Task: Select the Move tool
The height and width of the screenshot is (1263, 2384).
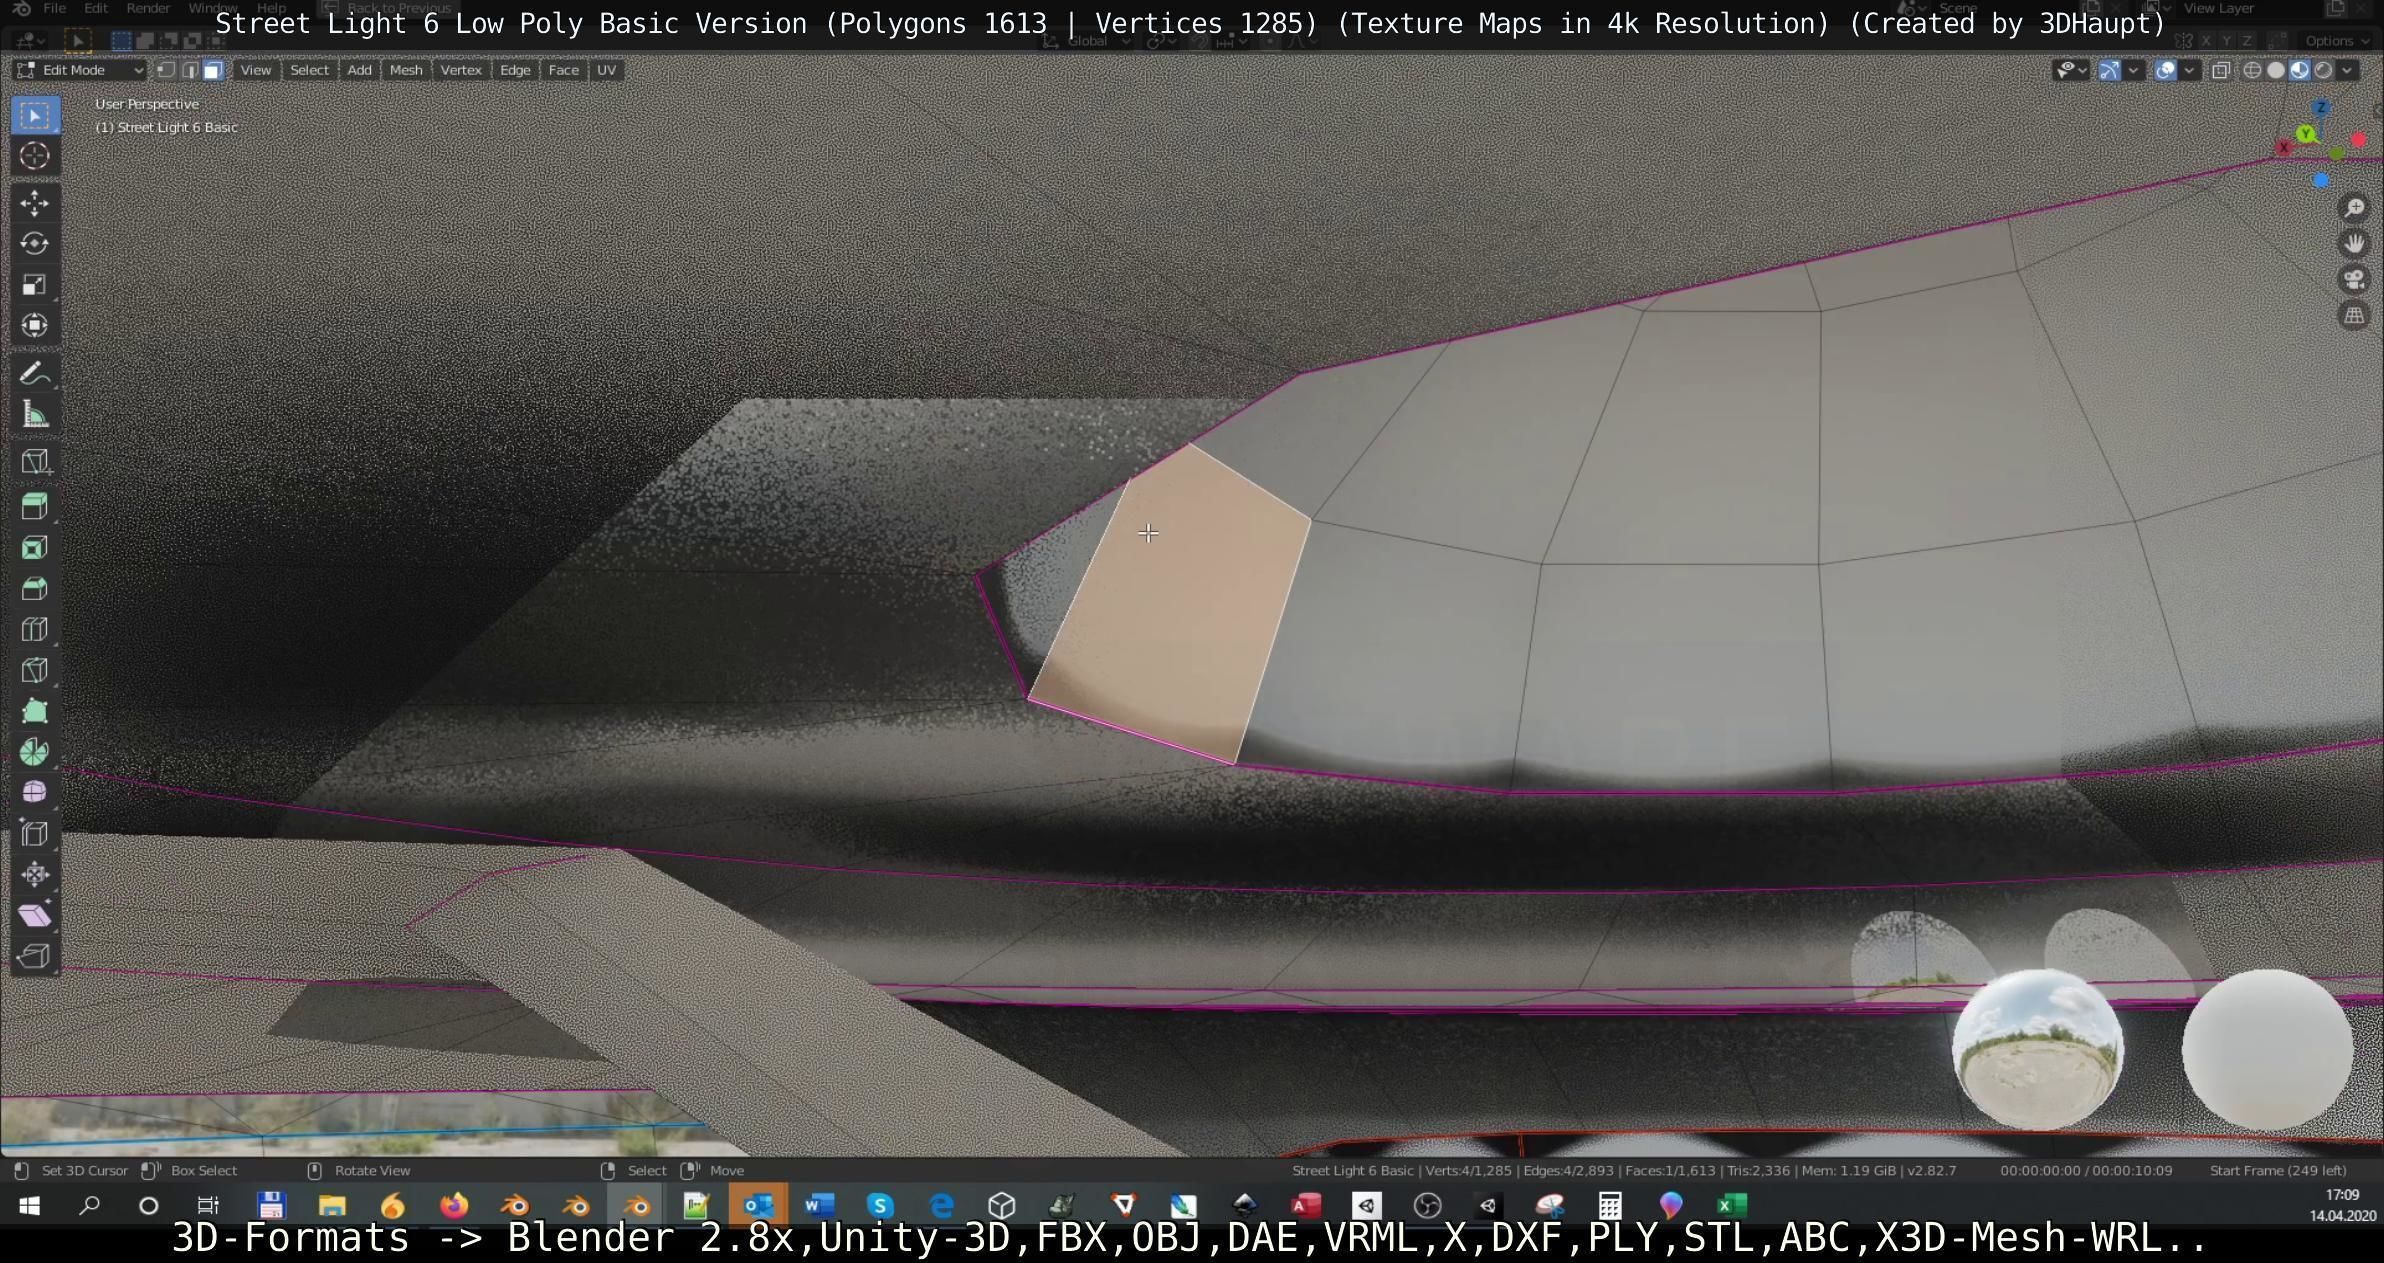Action: coord(34,203)
